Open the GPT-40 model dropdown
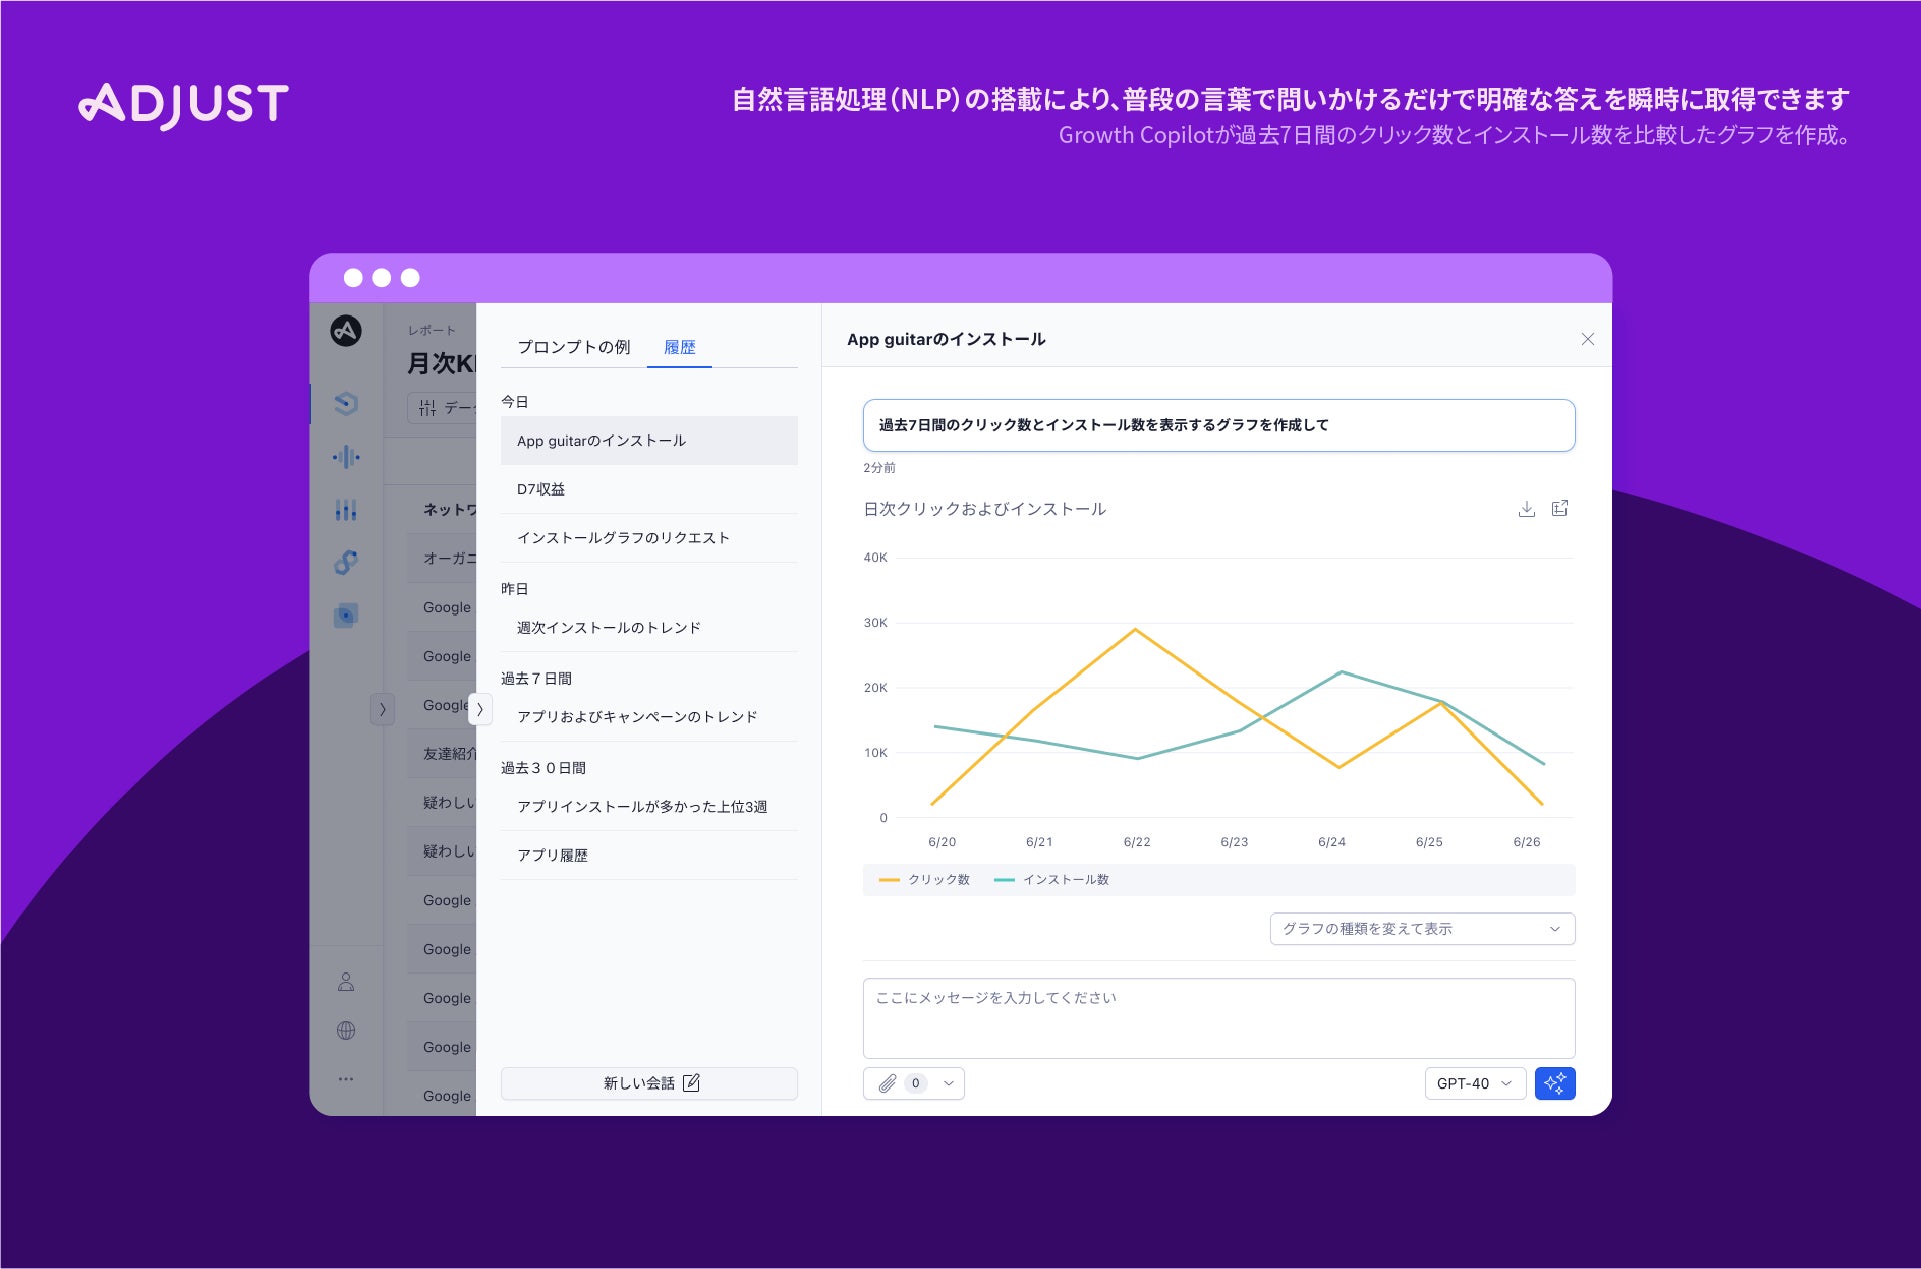Screen dimensions: 1921x1269 coord(1474,1083)
